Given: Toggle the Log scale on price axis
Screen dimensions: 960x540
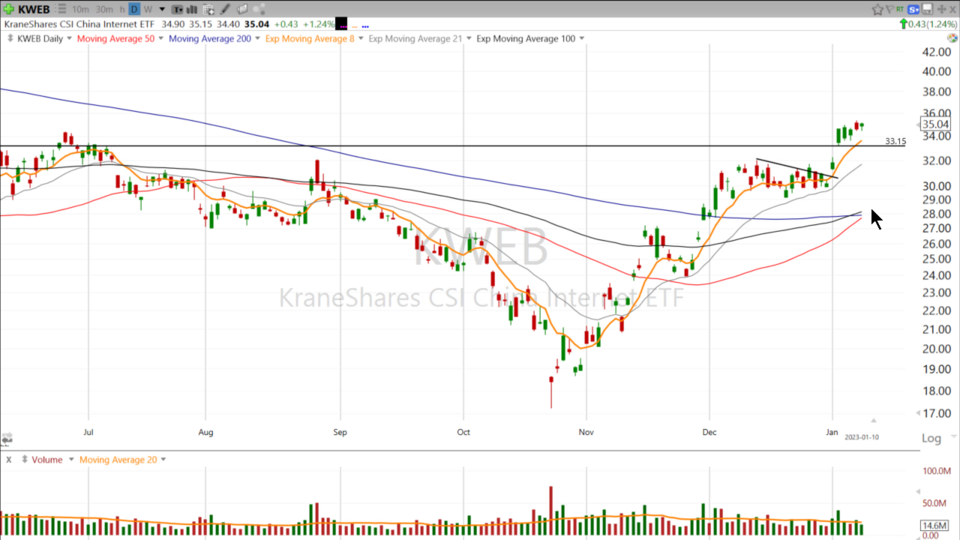Looking at the screenshot, I should tap(930, 438).
